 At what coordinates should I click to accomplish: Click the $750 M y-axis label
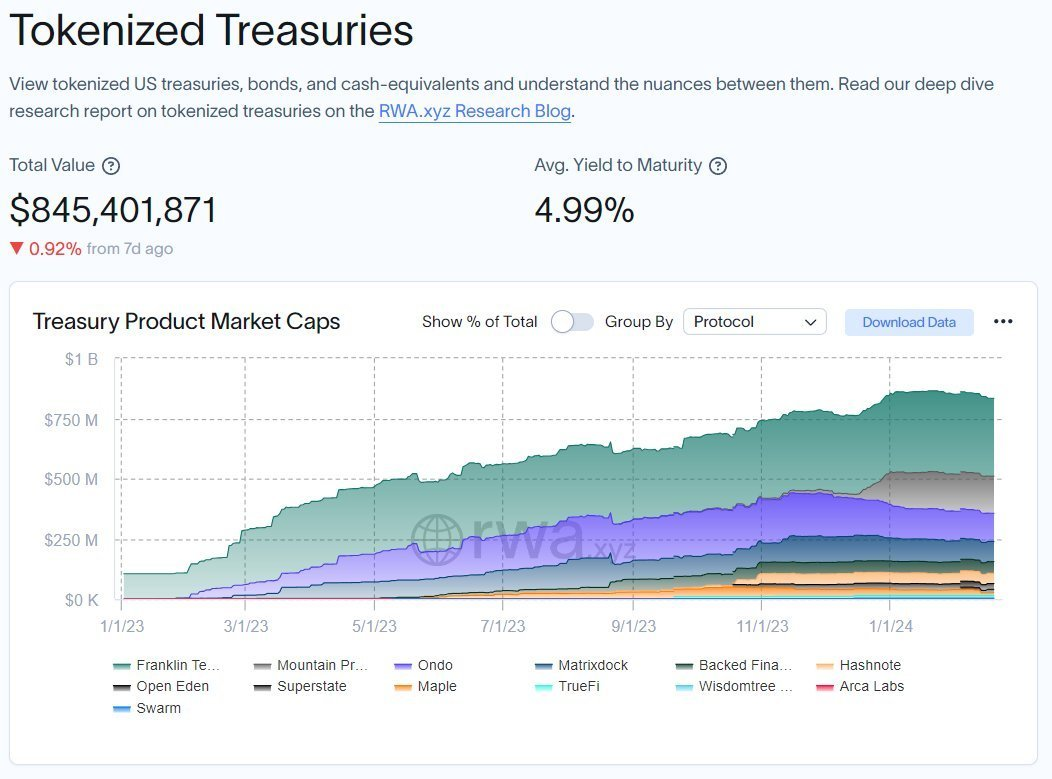click(71, 420)
